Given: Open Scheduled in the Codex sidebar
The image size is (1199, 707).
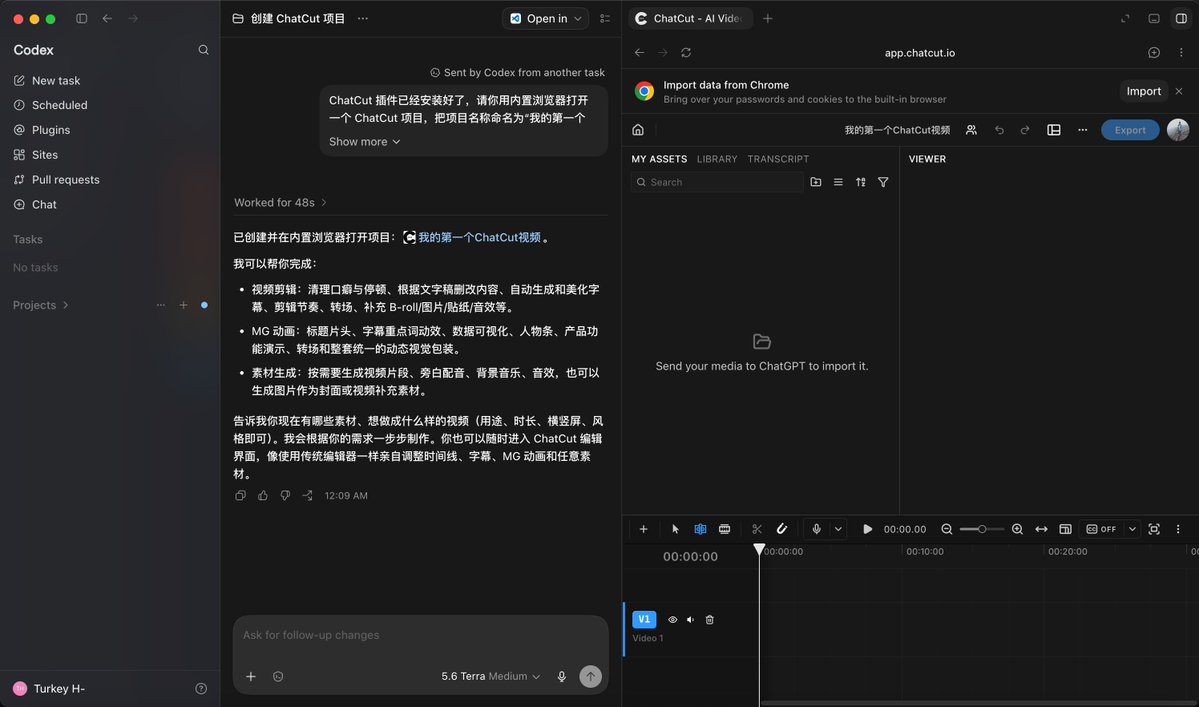Looking at the screenshot, I should [60, 105].
